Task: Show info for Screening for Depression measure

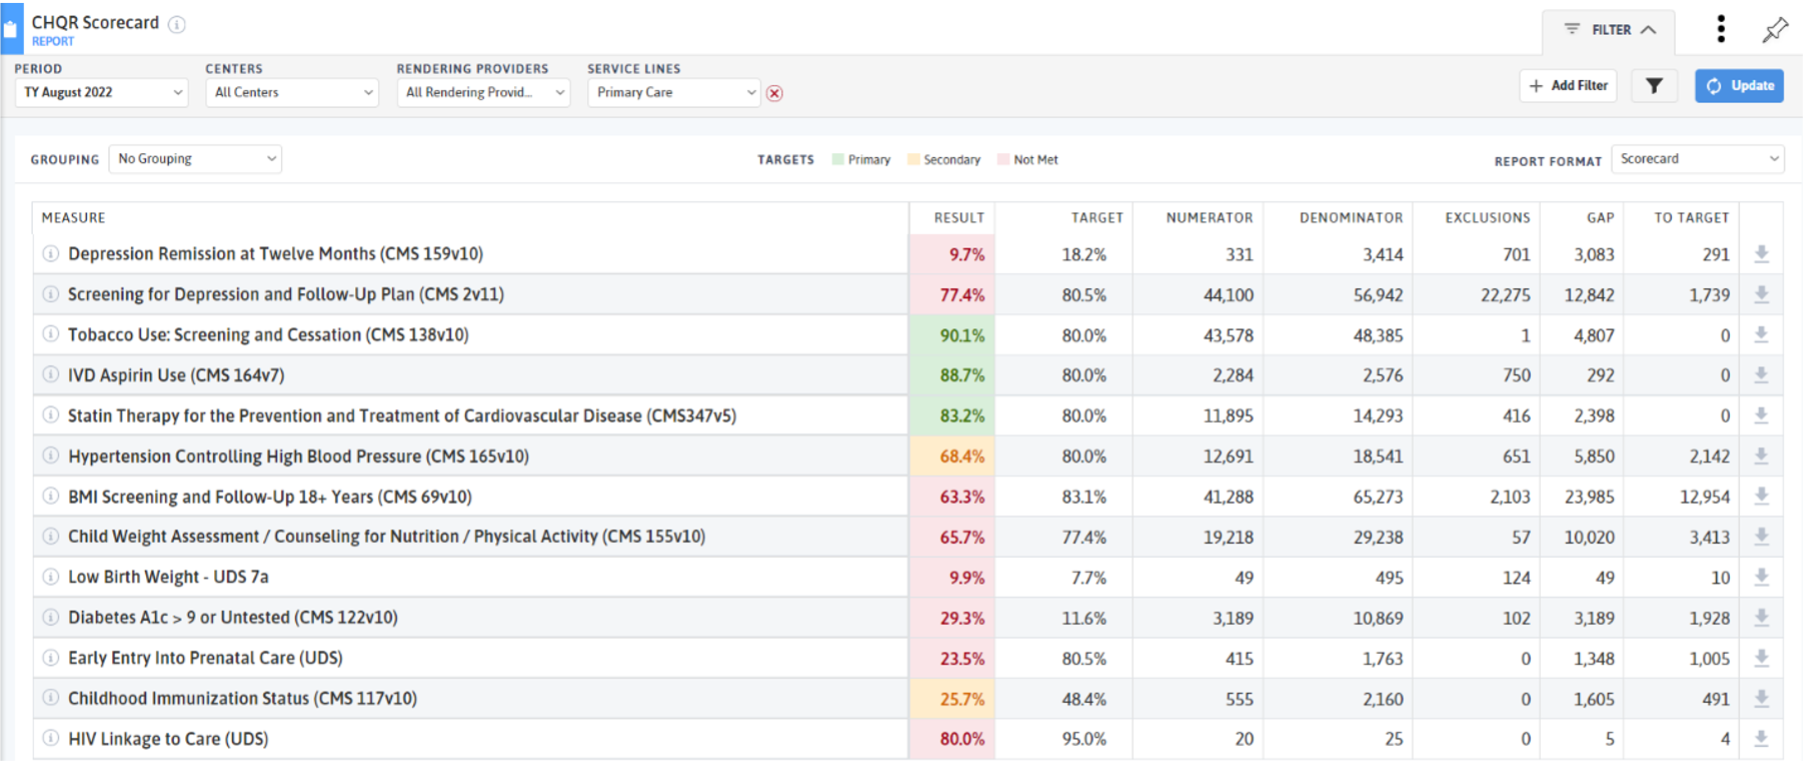Action: pos(51,294)
